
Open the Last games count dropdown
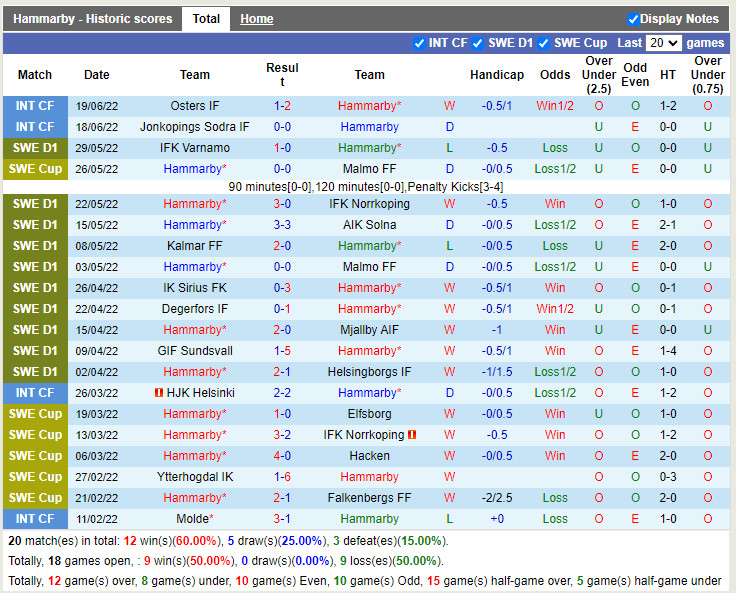(664, 43)
